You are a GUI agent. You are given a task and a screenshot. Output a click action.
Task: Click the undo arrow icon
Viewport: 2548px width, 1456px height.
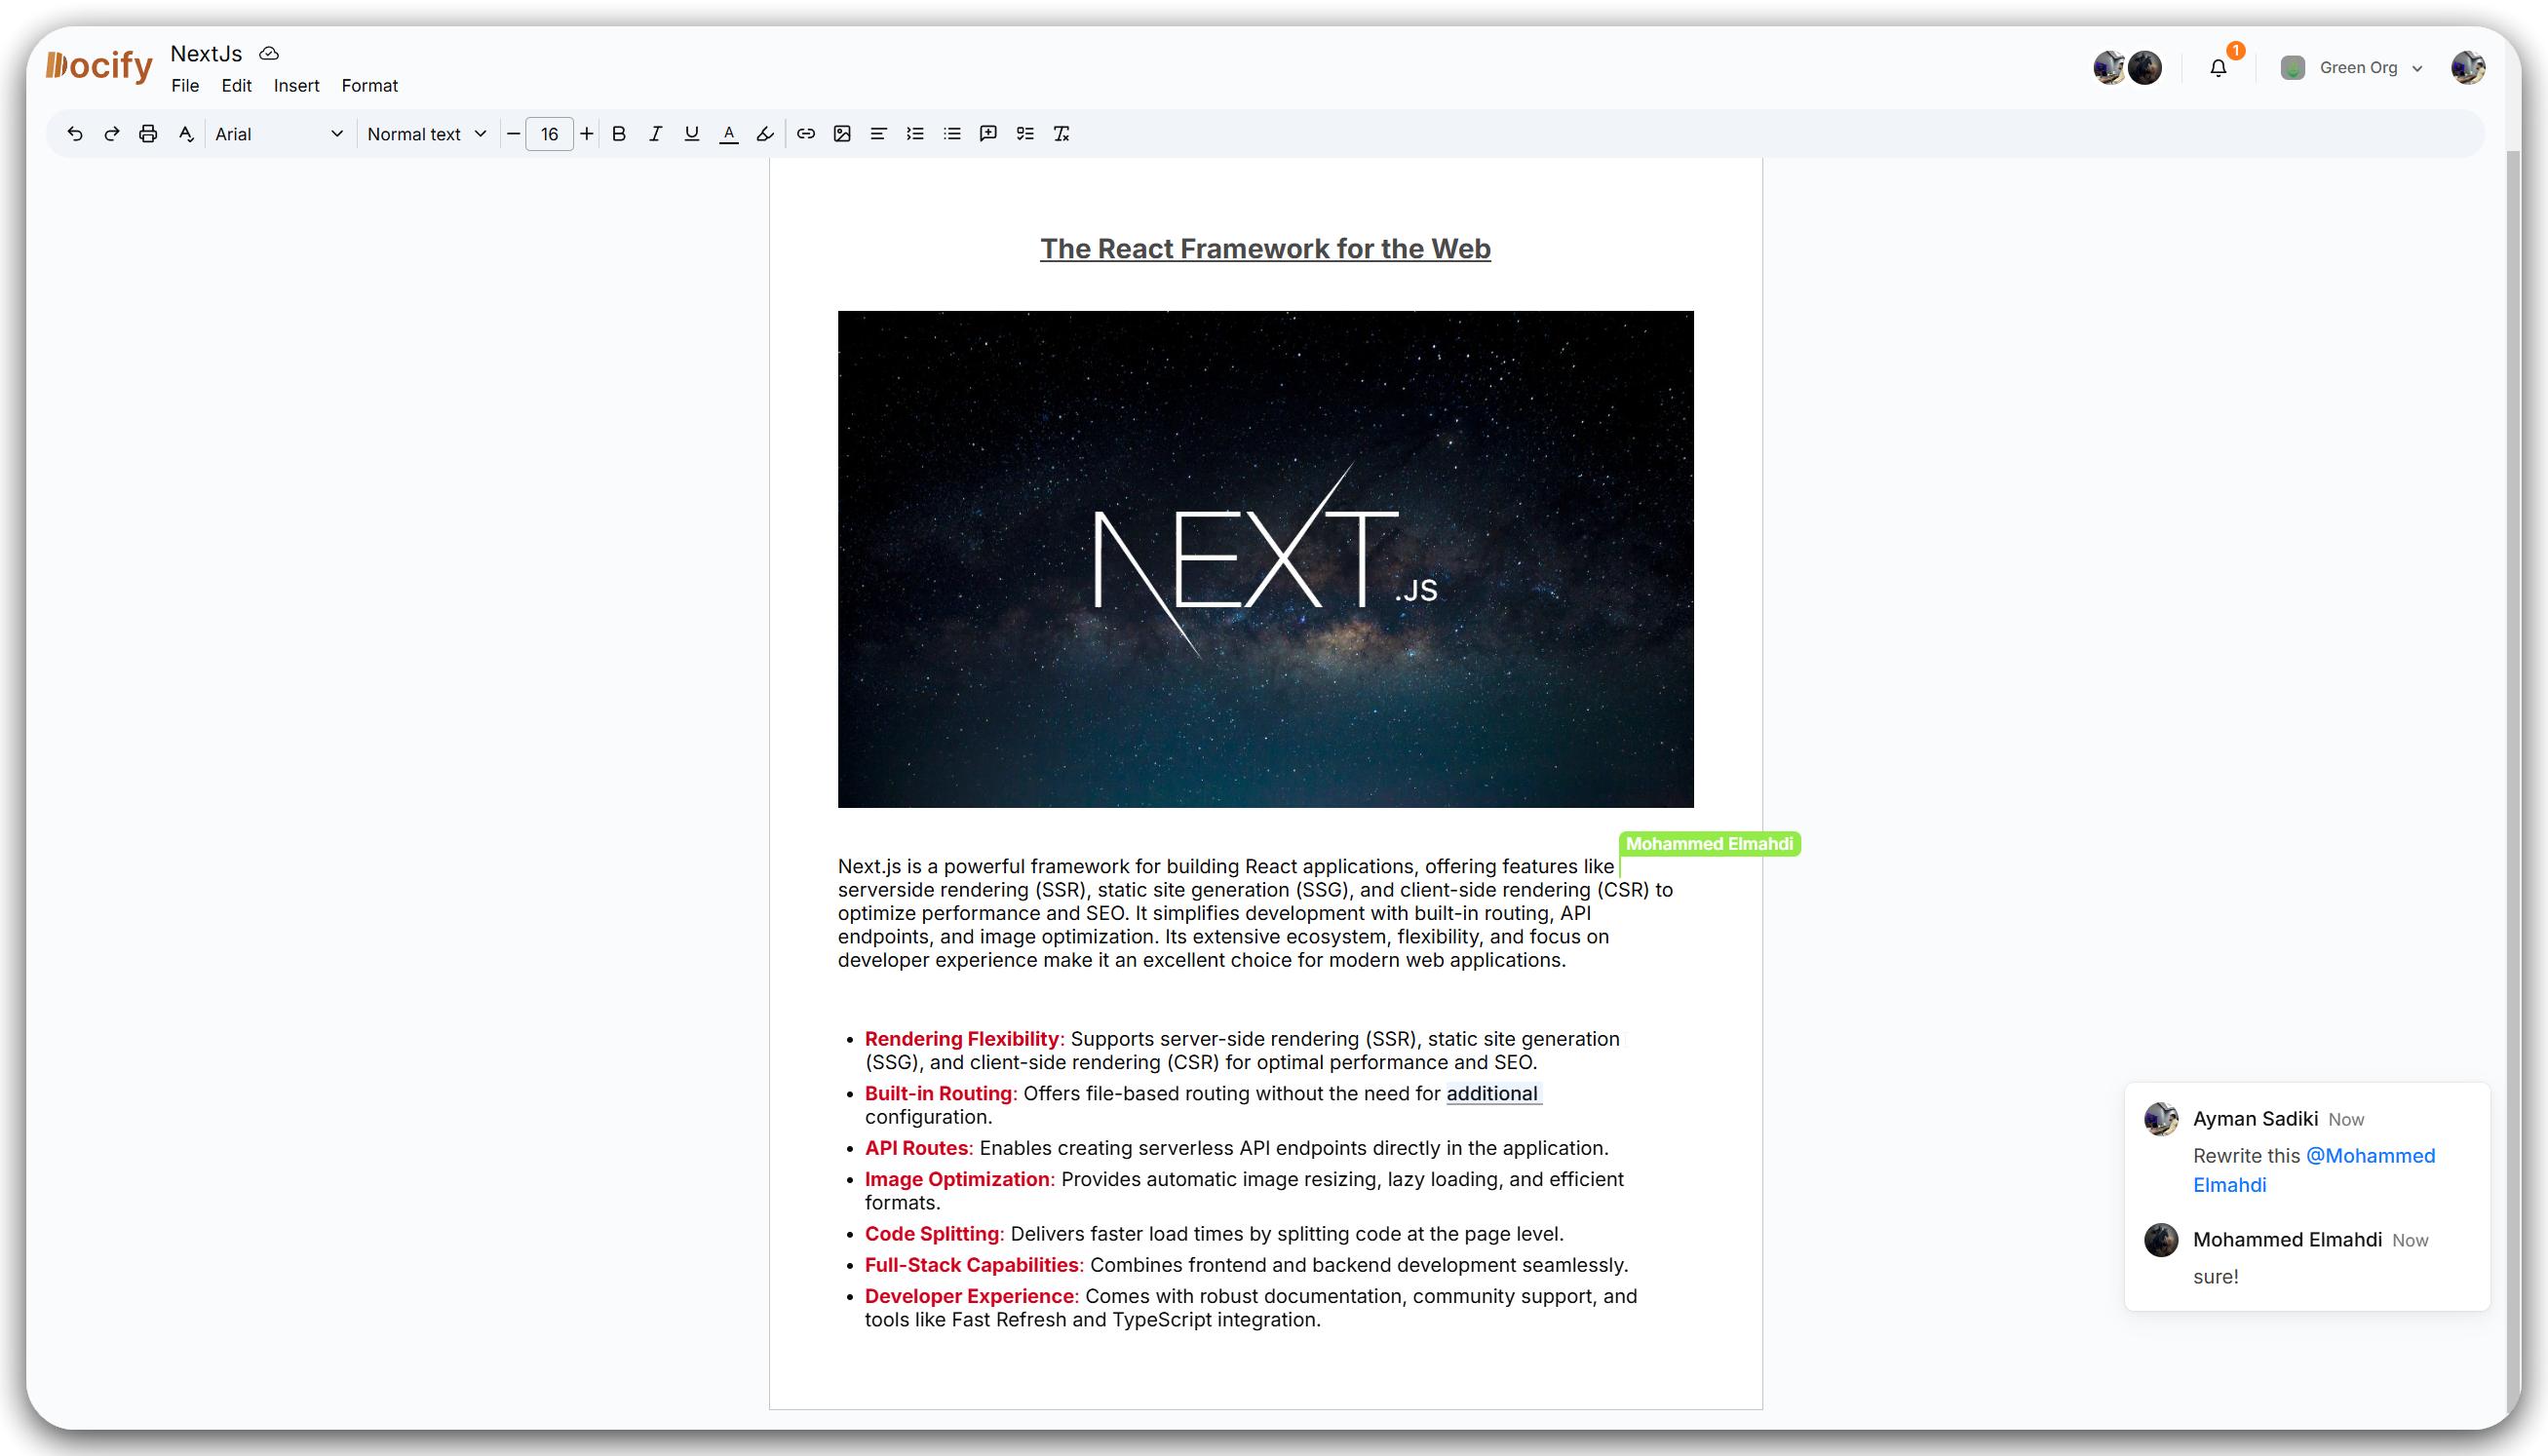click(x=75, y=134)
